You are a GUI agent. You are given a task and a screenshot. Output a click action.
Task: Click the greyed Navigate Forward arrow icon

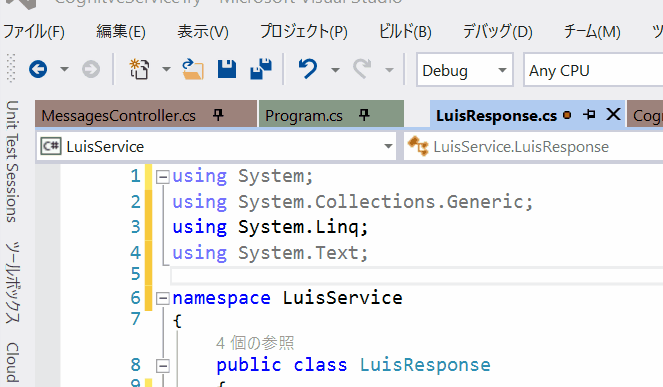click(x=91, y=69)
